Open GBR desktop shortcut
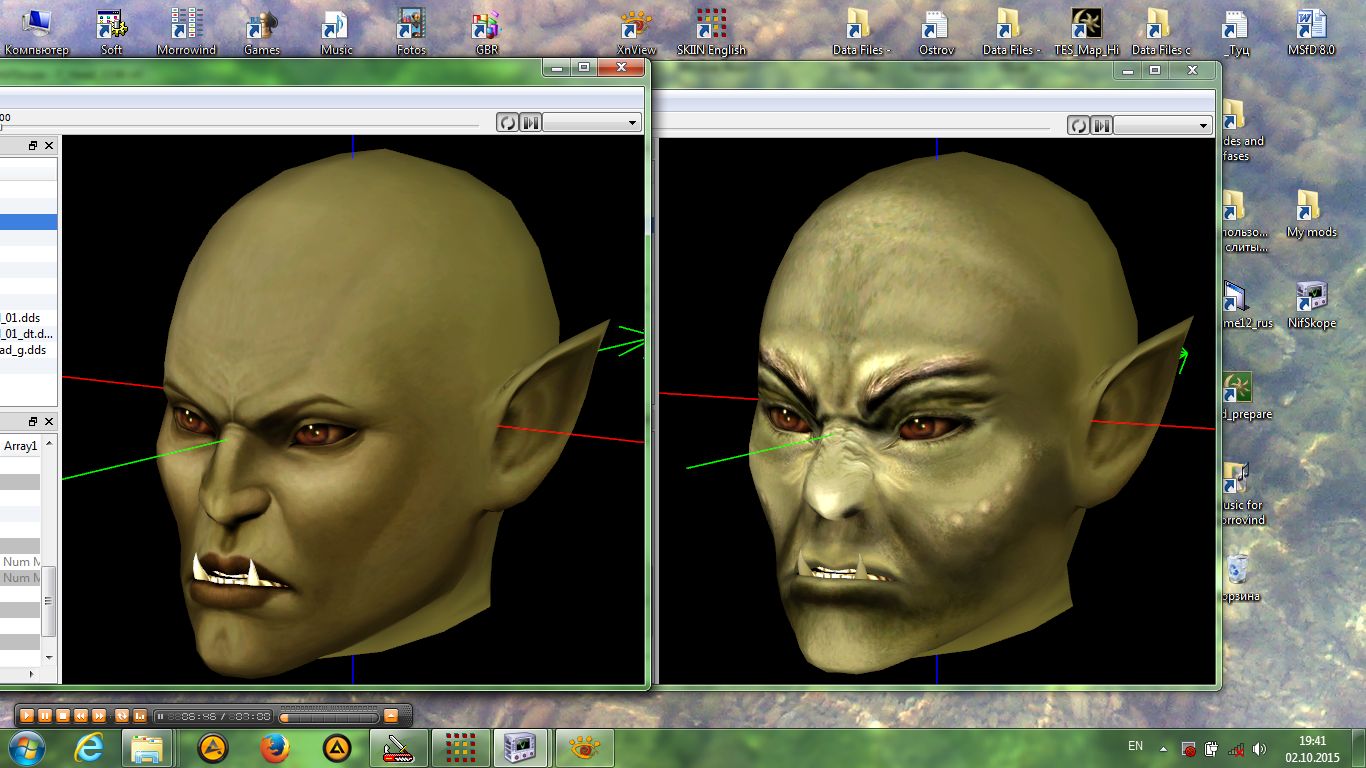 click(x=486, y=30)
